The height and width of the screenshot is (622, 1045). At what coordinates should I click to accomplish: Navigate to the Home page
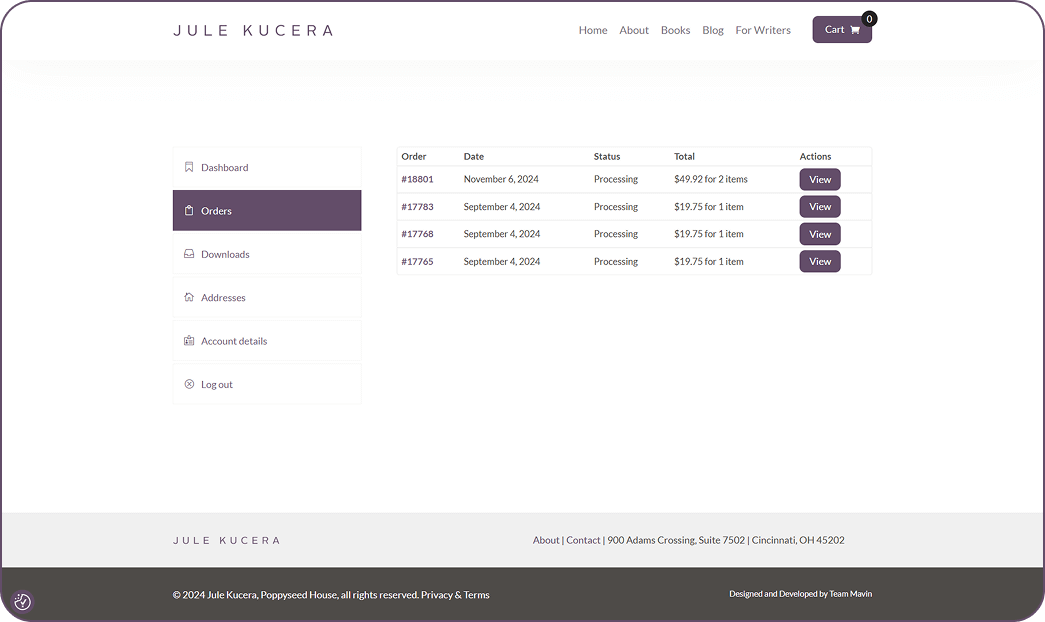click(x=592, y=30)
